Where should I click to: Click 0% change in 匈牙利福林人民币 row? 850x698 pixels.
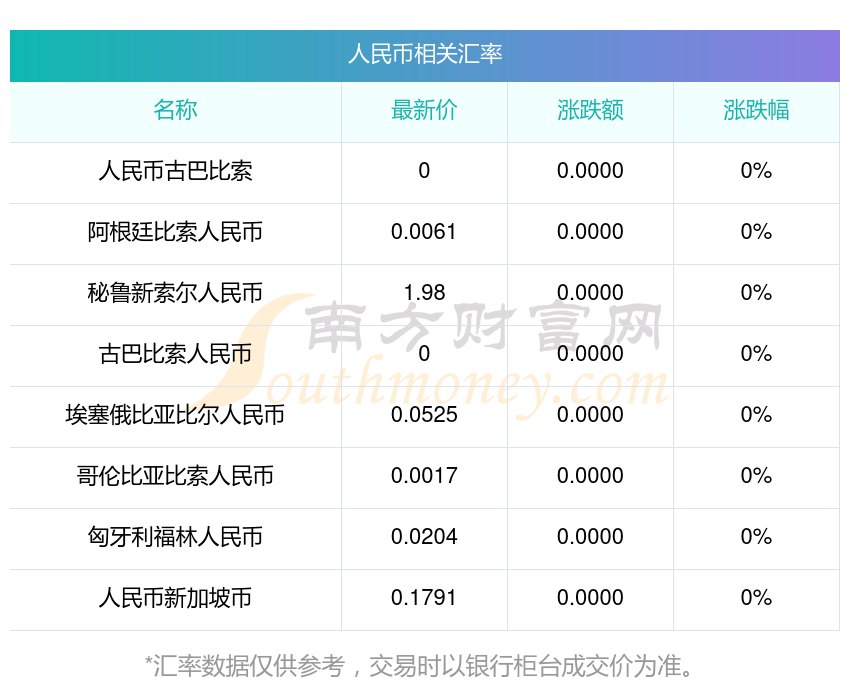[x=756, y=537]
